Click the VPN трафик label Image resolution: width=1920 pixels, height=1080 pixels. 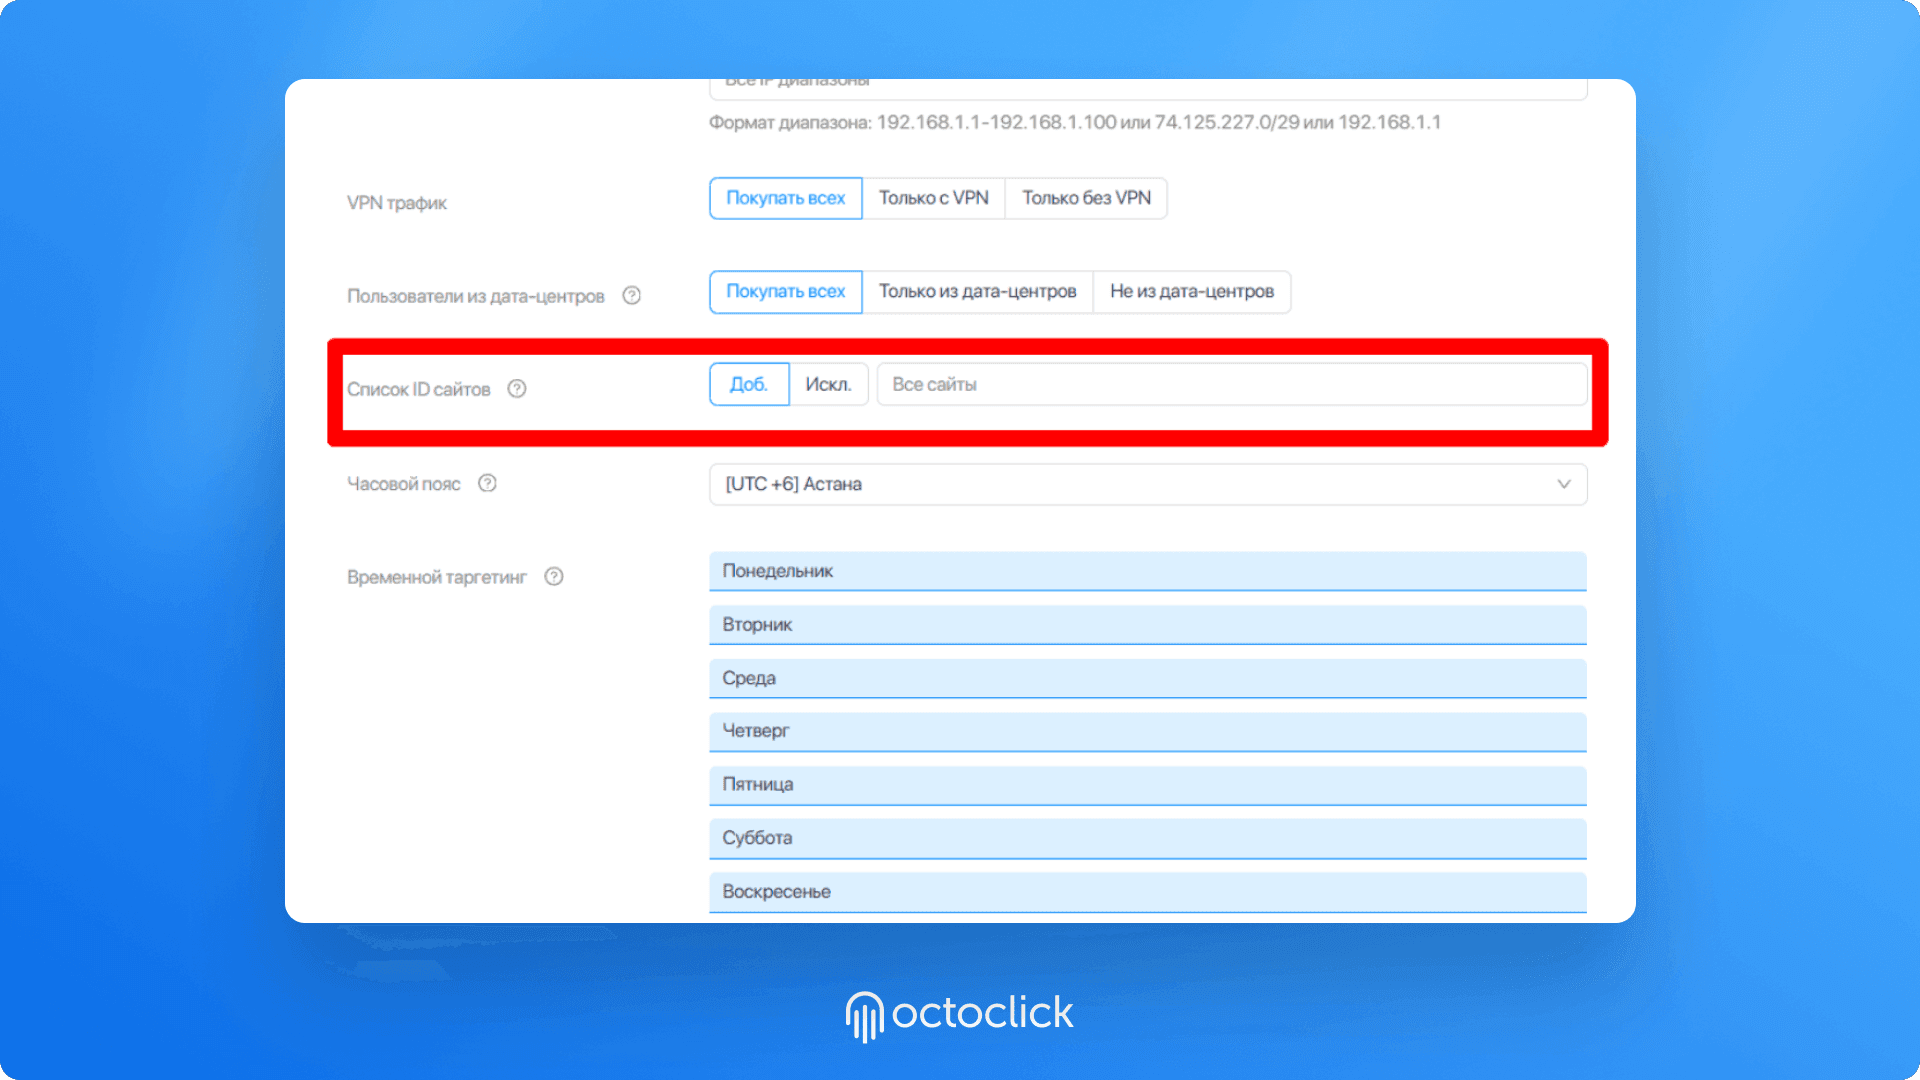point(397,202)
